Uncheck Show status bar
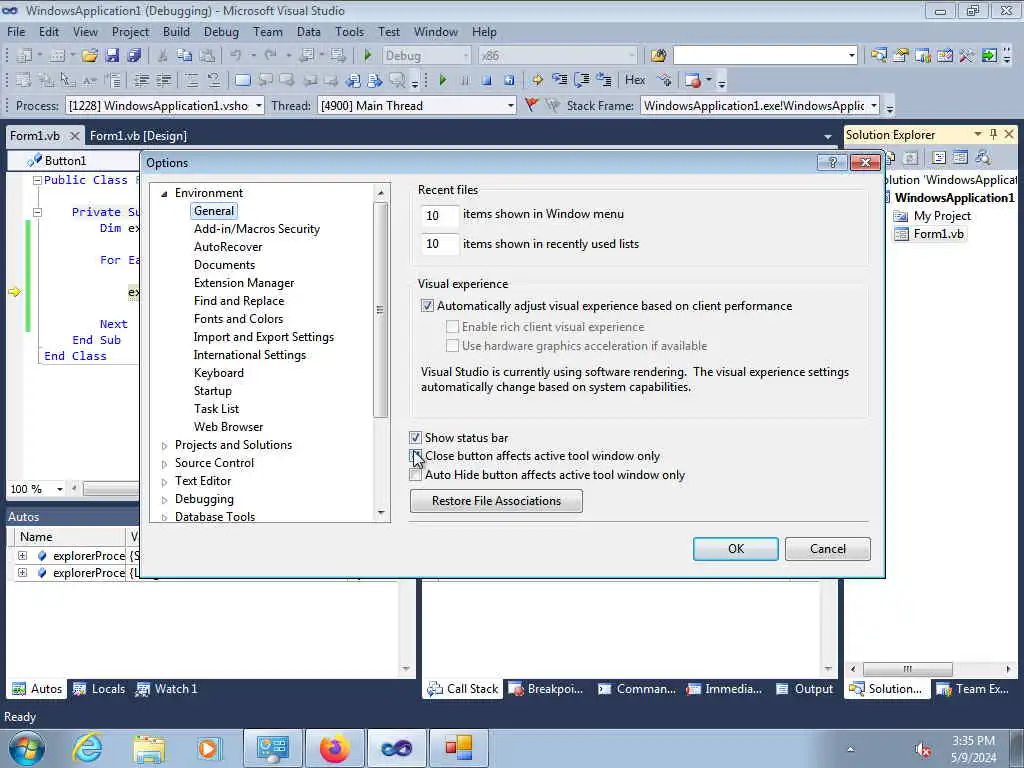Screen dimensions: 1024x768 point(415,438)
